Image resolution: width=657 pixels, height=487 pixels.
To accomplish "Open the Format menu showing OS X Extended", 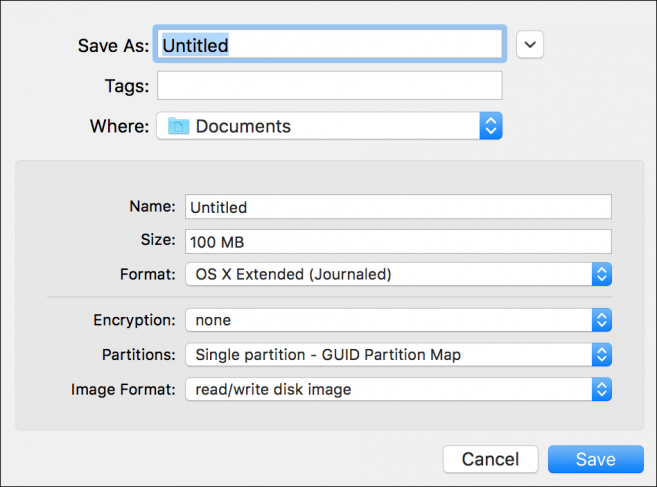I will coord(388,274).
